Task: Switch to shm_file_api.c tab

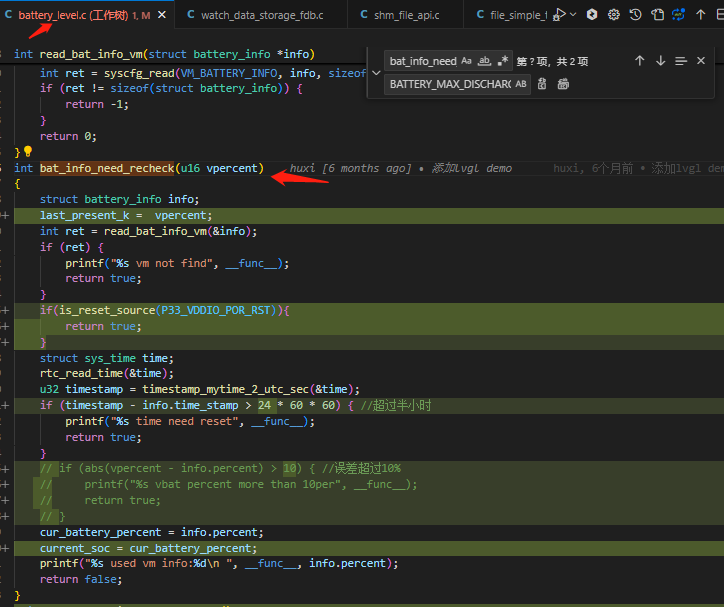Action: (x=406, y=15)
